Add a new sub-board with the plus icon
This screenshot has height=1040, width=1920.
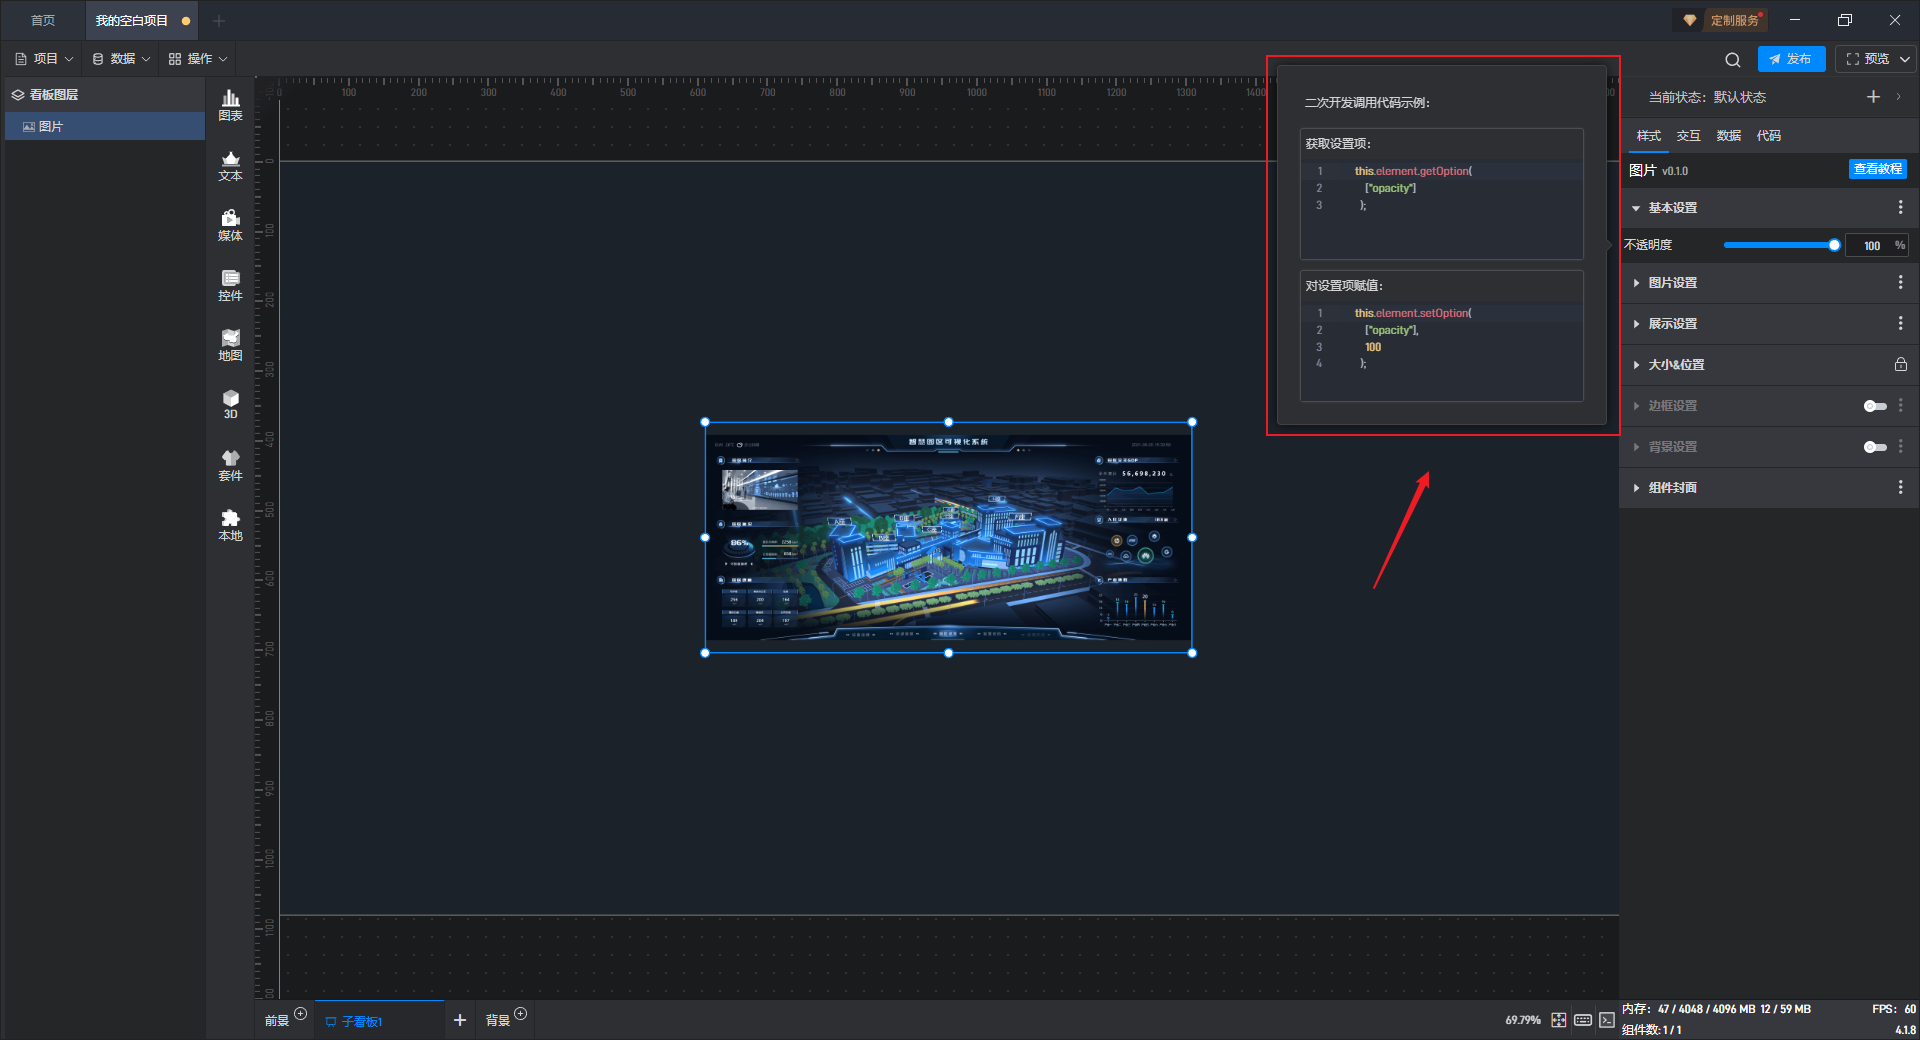pos(460,1020)
